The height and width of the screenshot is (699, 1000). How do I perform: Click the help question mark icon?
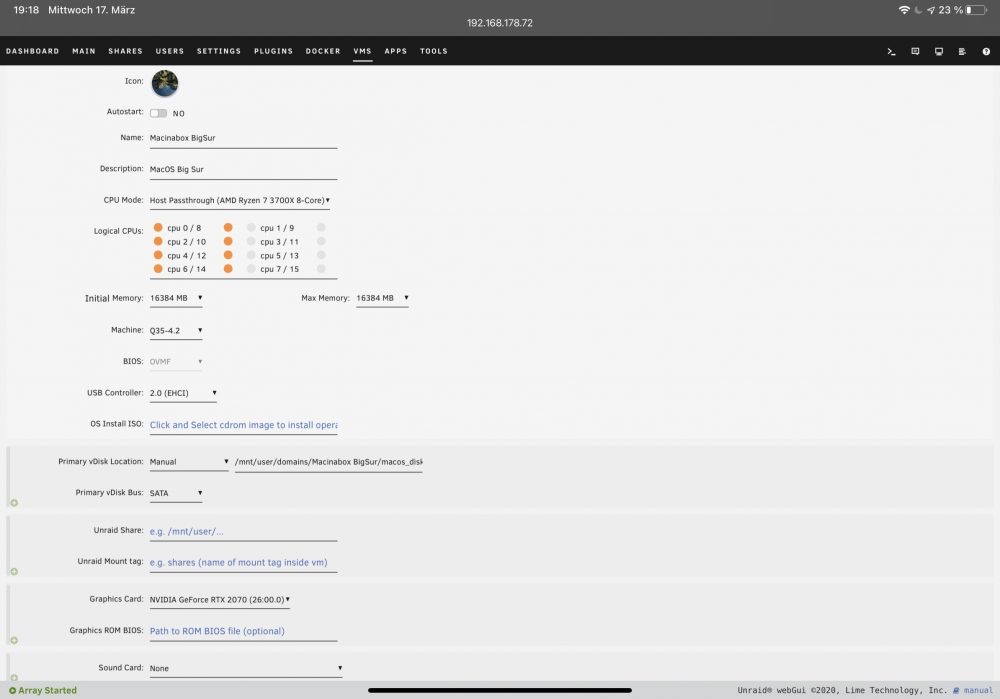pyautogui.click(x=986, y=52)
